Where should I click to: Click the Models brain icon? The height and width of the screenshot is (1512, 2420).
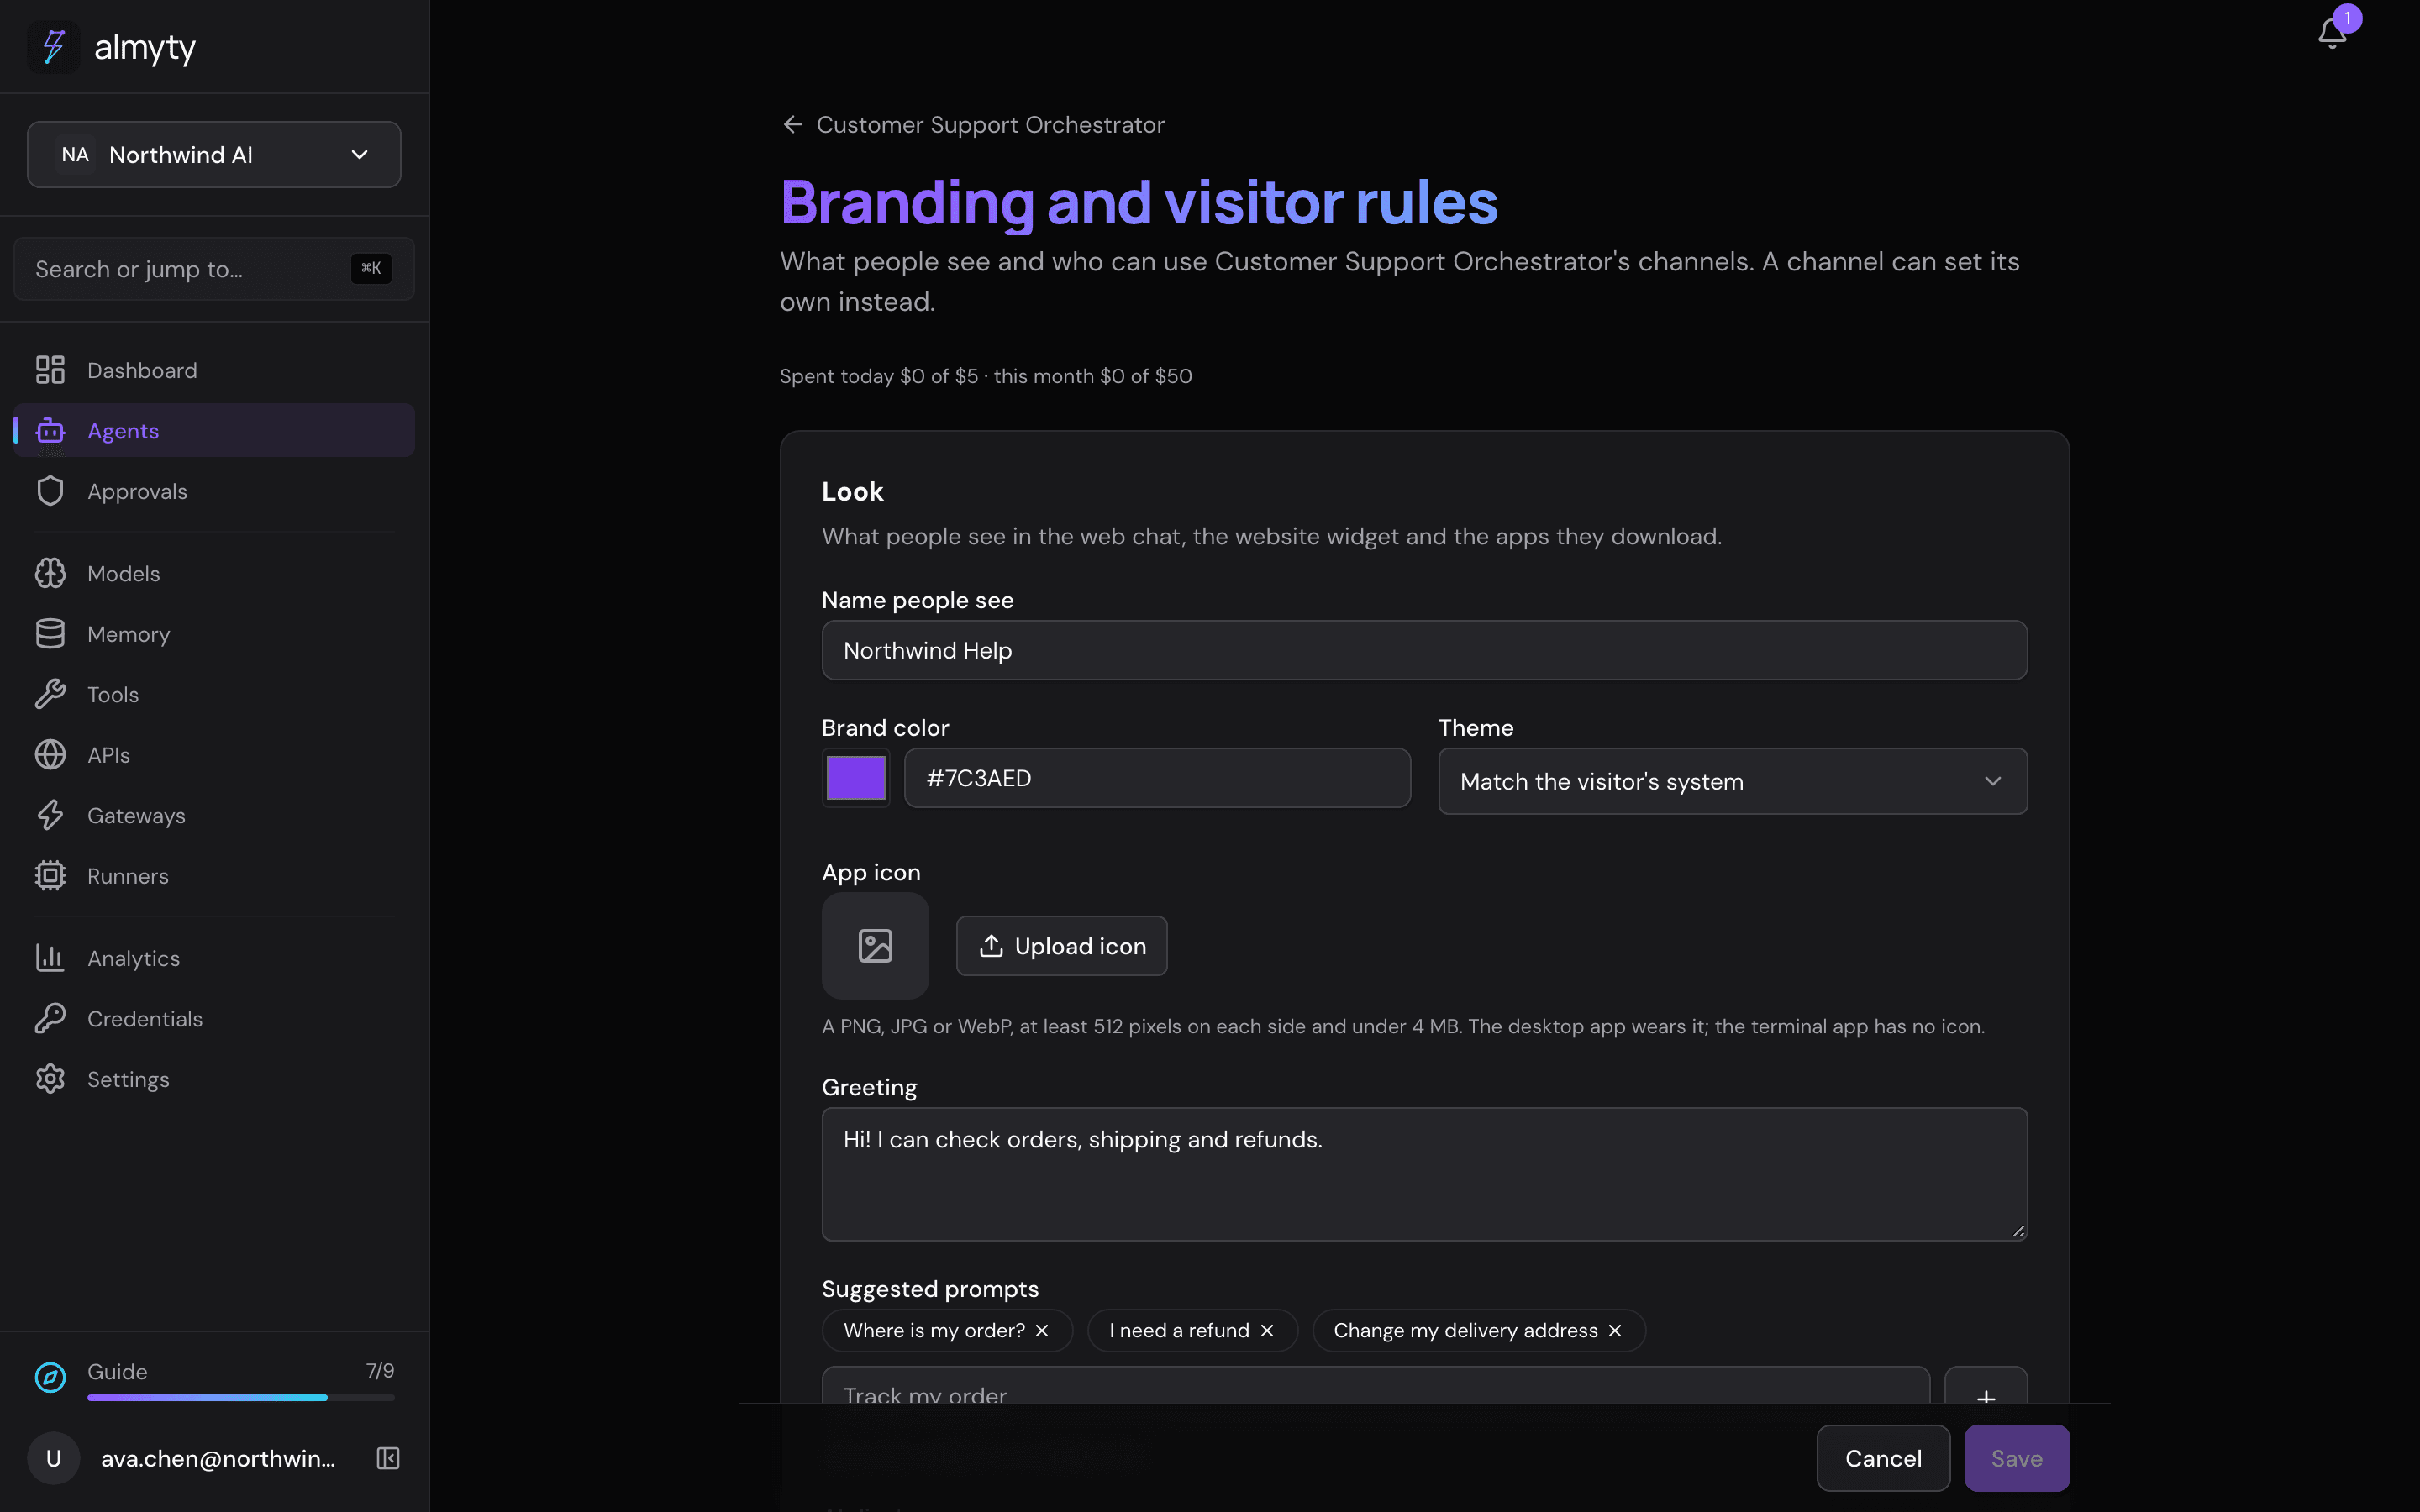pyautogui.click(x=50, y=573)
